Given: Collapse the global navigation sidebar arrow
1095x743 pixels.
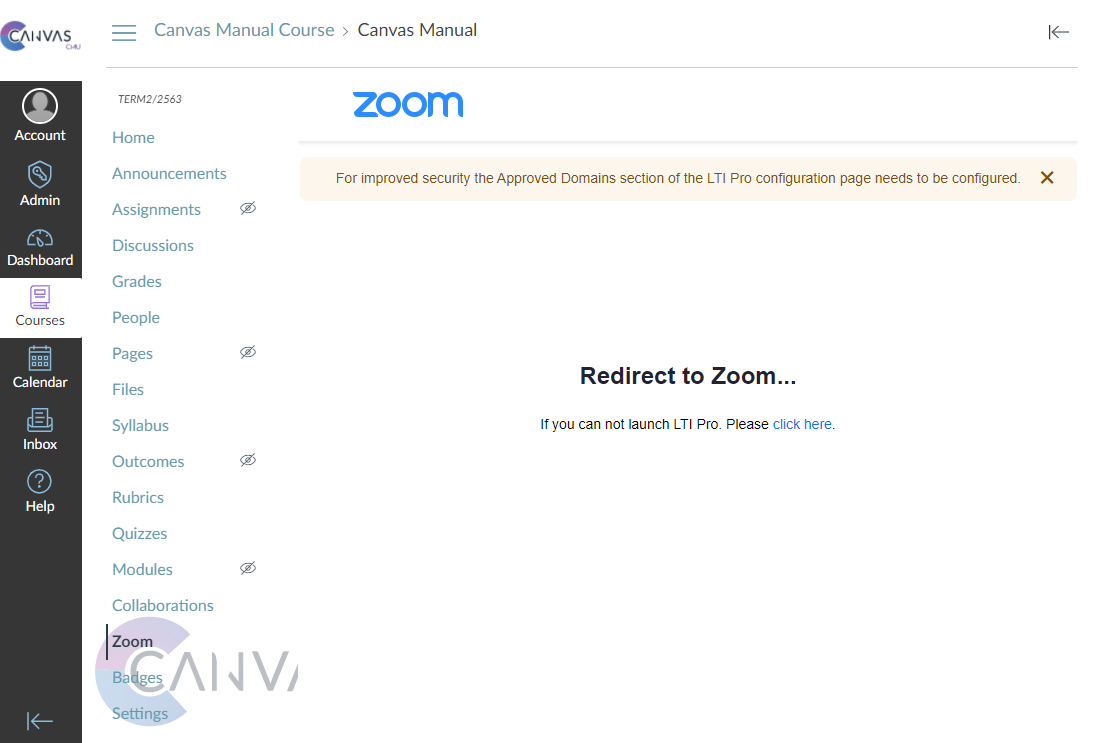Looking at the screenshot, I should coord(40,721).
